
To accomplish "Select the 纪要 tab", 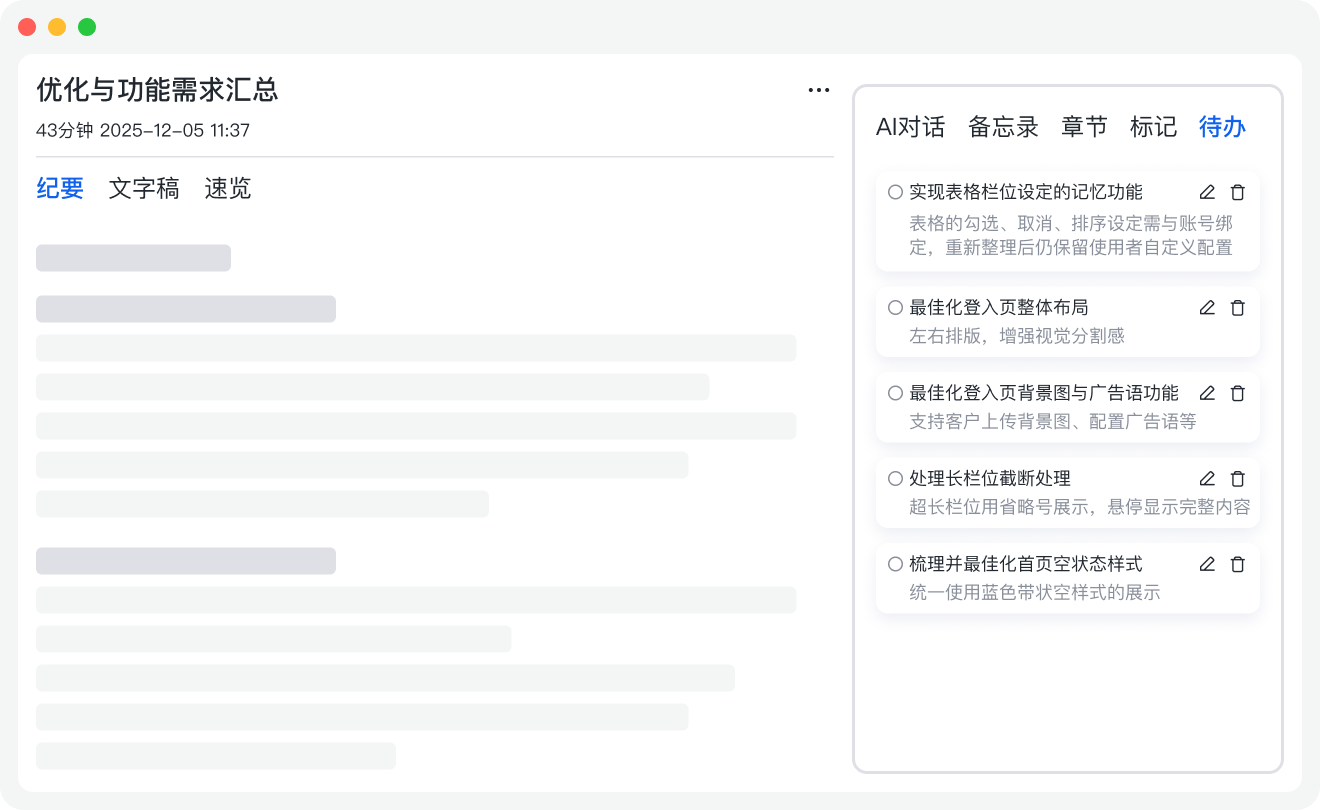I will click(x=60, y=188).
